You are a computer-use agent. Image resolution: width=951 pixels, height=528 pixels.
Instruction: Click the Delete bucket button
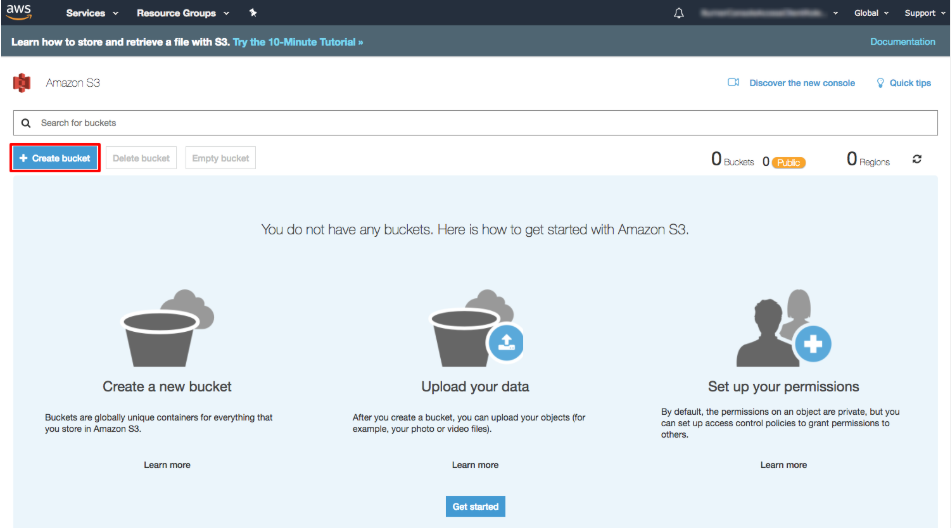click(141, 158)
